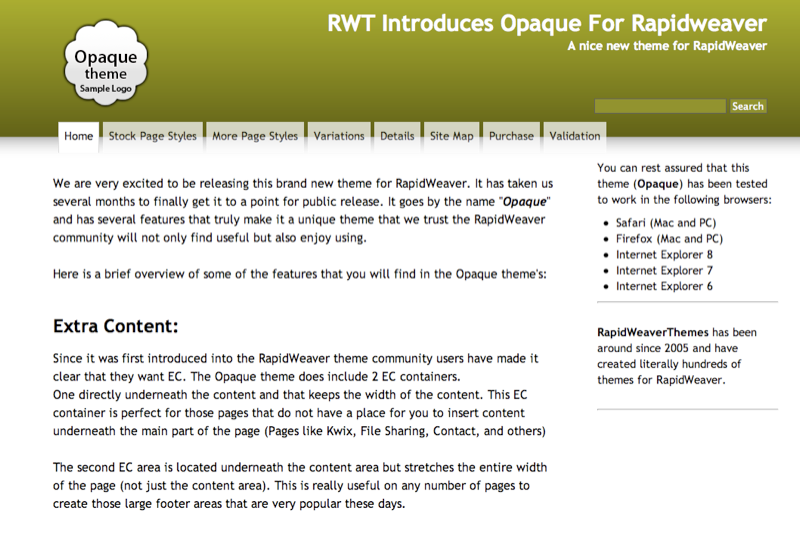Select the Home navigation tab
The image size is (800, 533).
pos(79,136)
